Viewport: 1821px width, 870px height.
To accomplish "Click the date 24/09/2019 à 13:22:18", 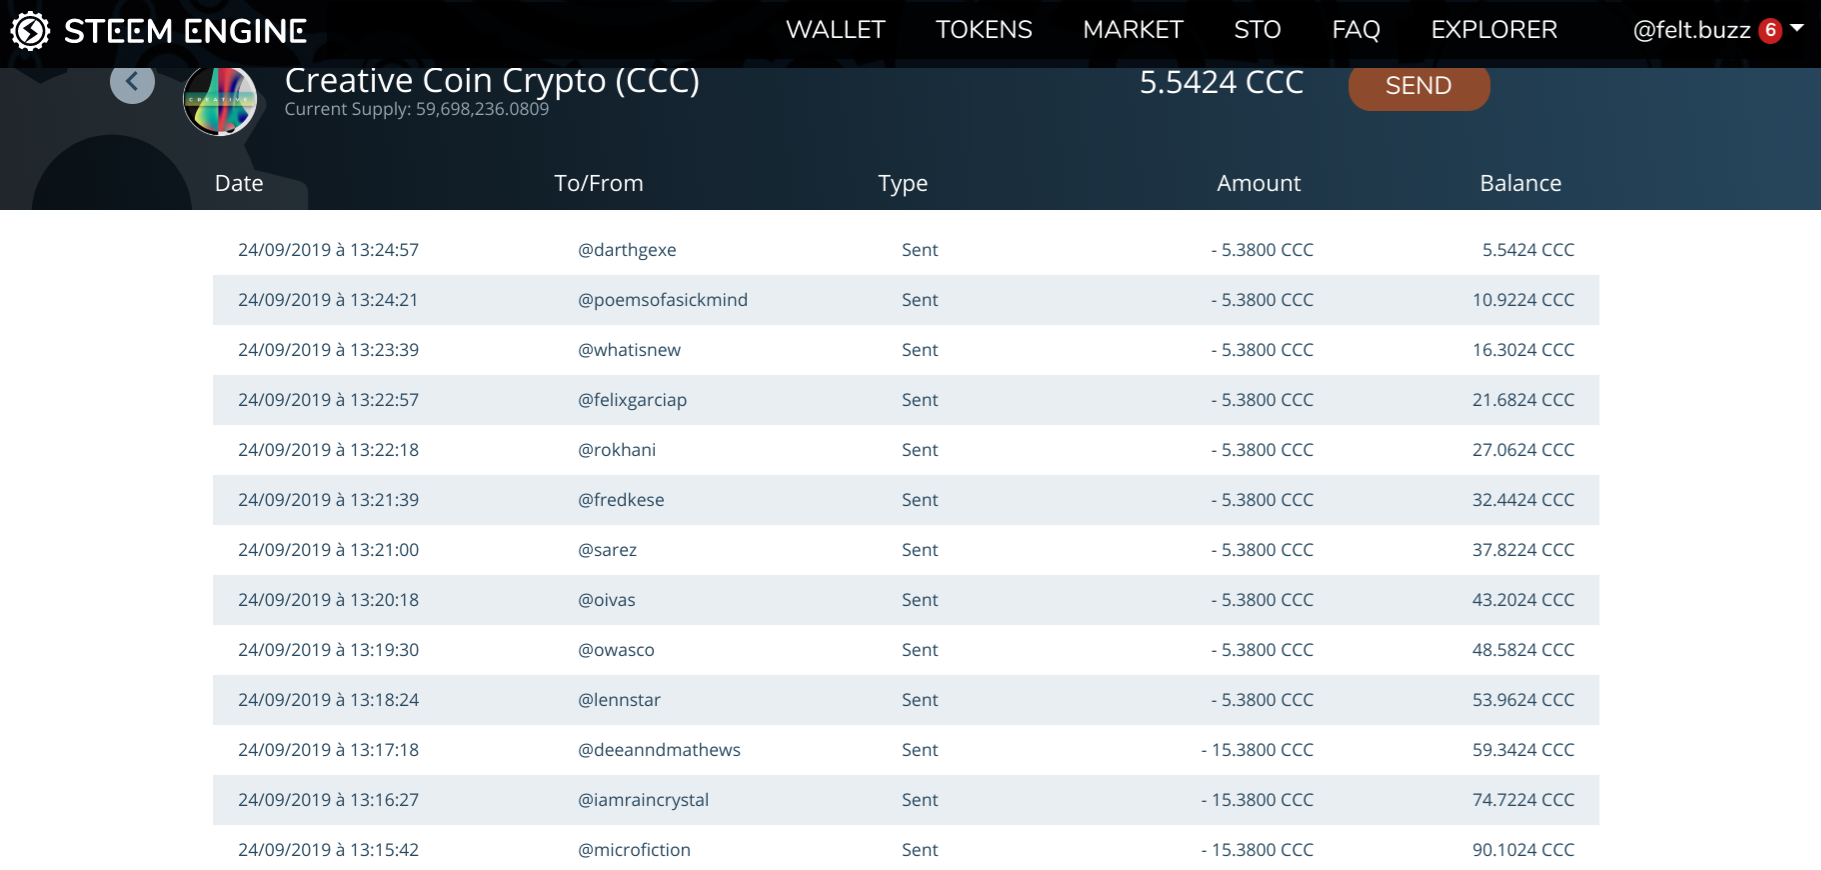I will pos(328,450).
